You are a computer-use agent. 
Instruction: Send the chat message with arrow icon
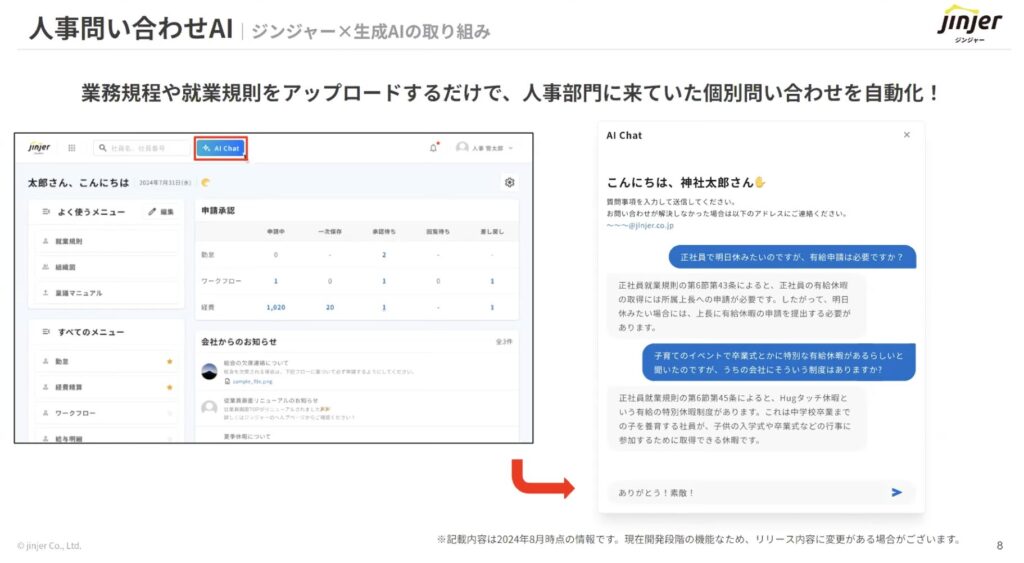pyautogui.click(x=896, y=492)
